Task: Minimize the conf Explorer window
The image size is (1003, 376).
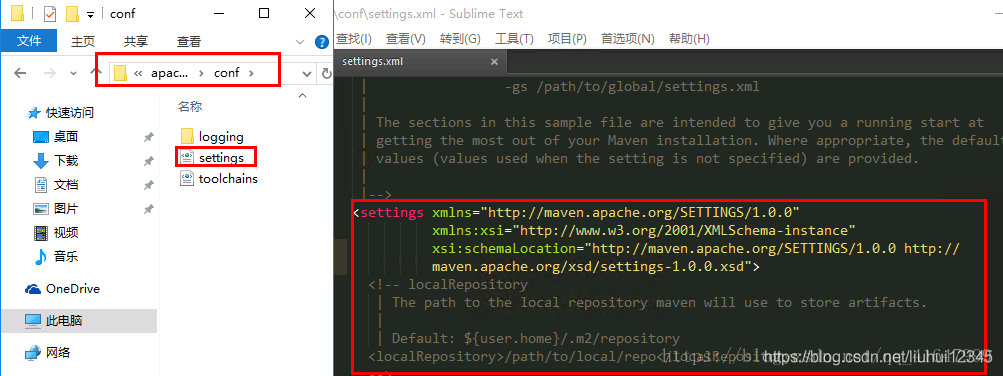Action: click(218, 13)
